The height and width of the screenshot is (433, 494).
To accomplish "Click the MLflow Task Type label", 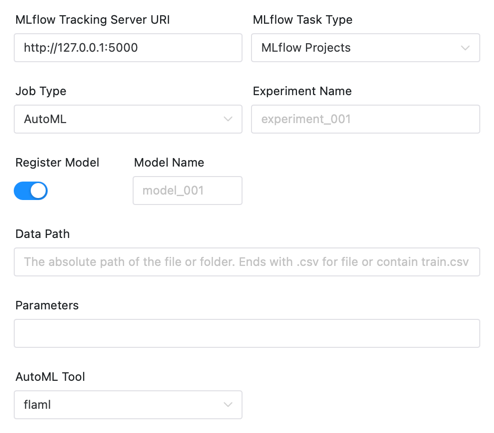I will [303, 20].
